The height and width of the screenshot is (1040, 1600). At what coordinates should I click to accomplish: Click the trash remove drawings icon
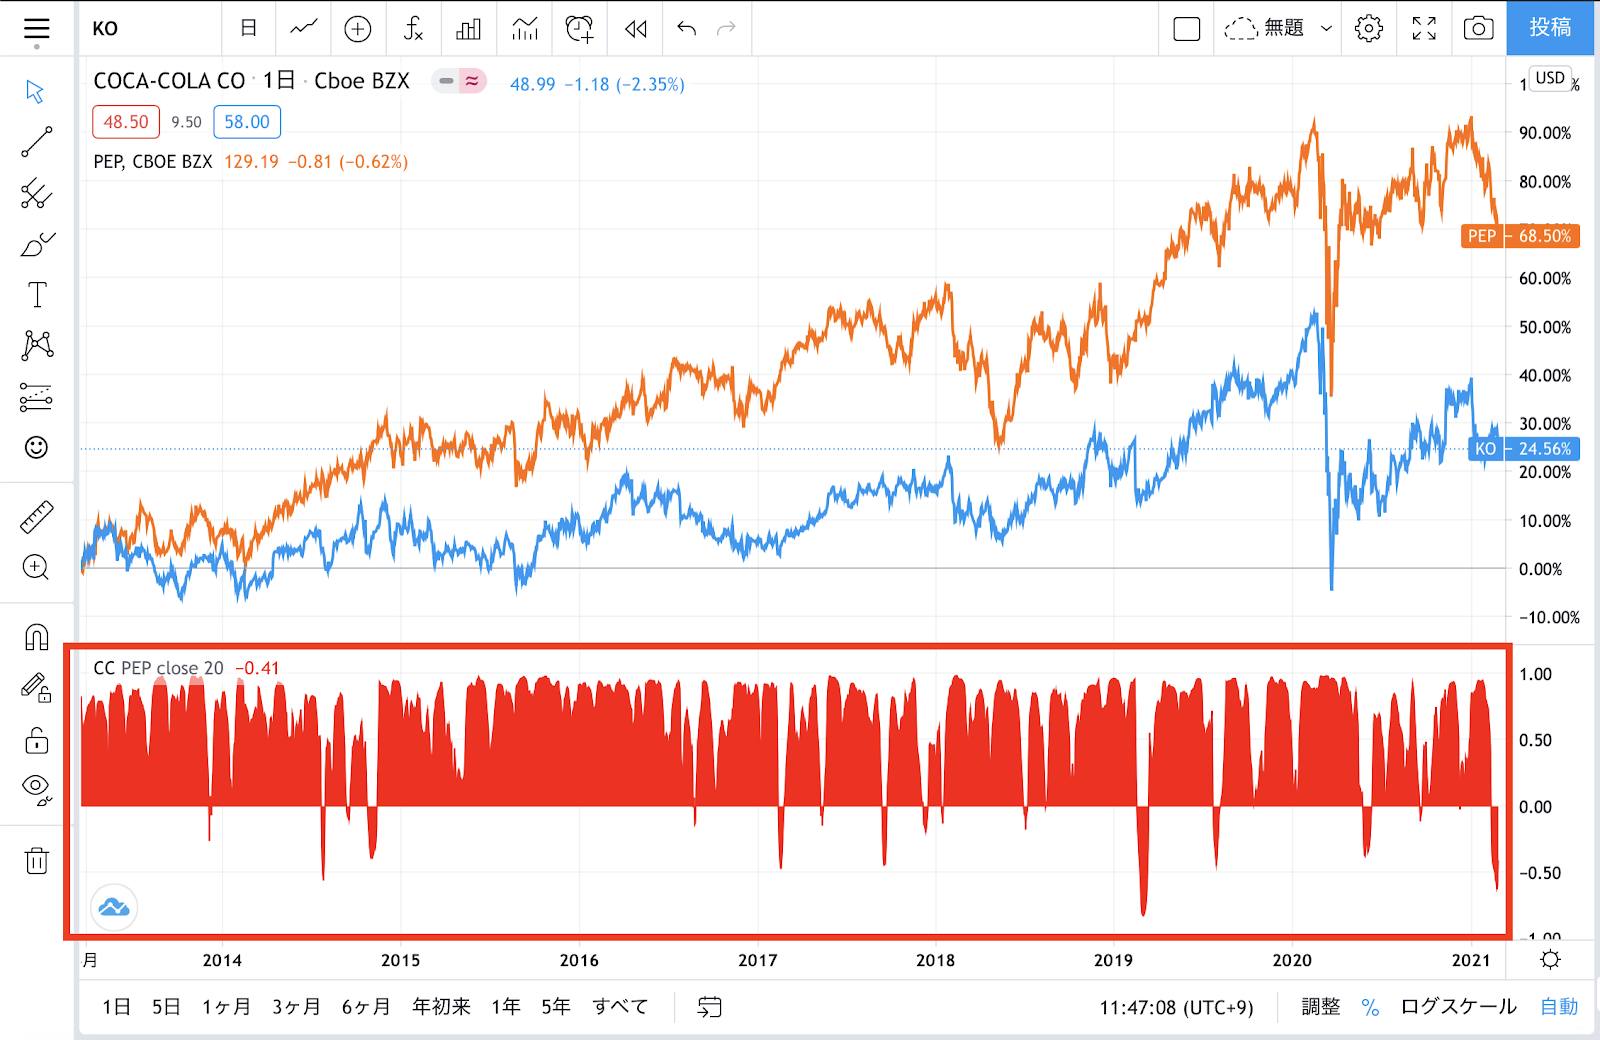coord(36,860)
